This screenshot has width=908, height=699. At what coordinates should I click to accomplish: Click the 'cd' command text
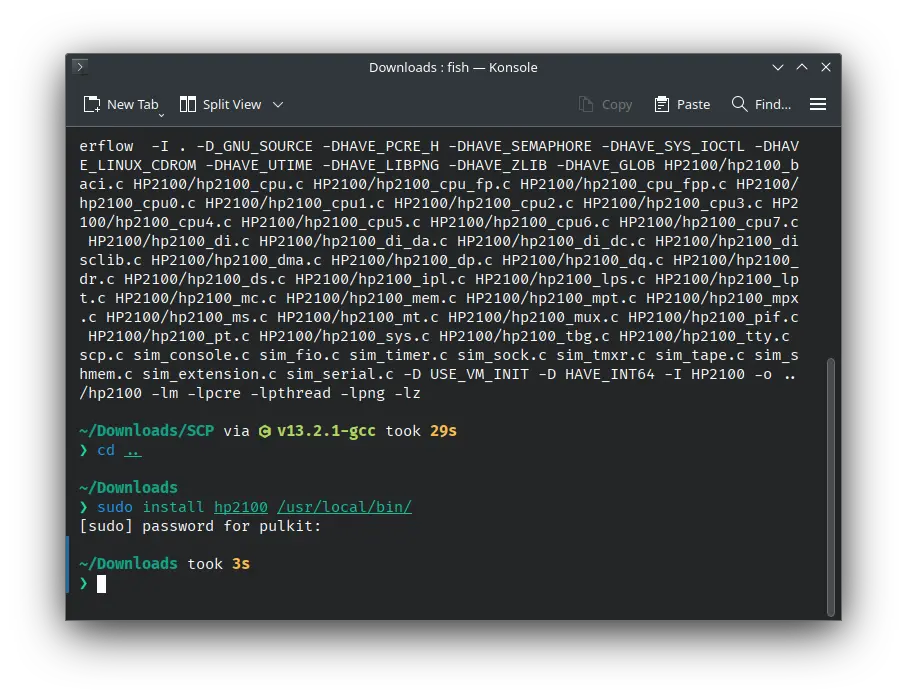106,450
